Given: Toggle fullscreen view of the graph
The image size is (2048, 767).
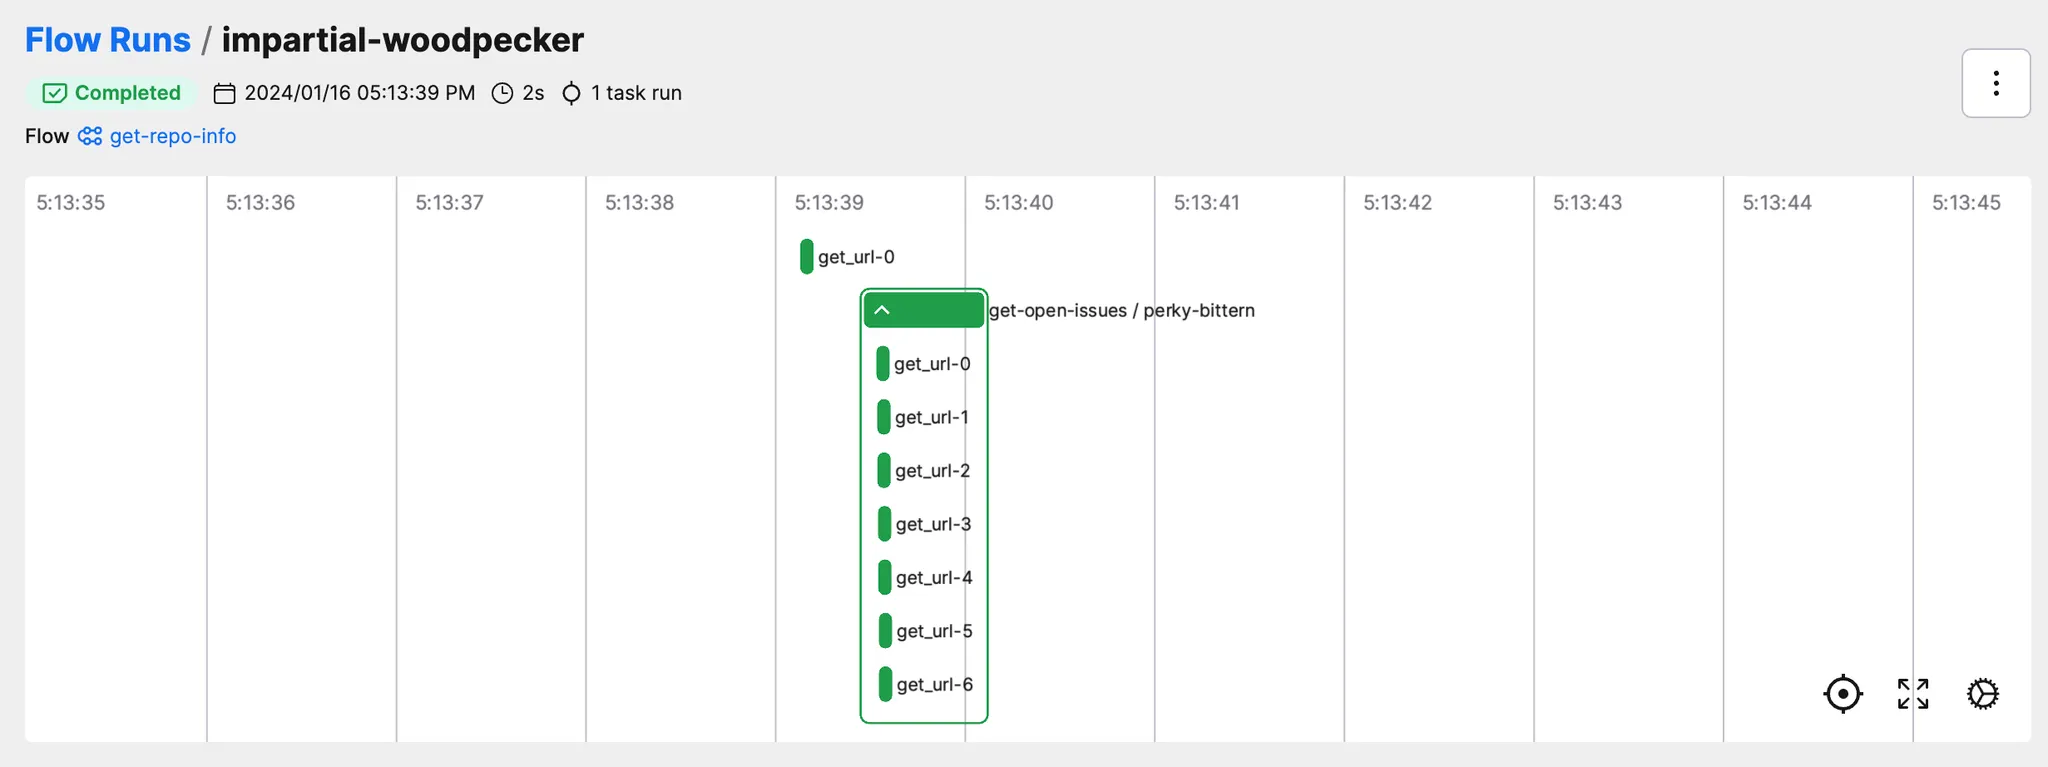Looking at the screenshot, I should tap(1912, 694).
